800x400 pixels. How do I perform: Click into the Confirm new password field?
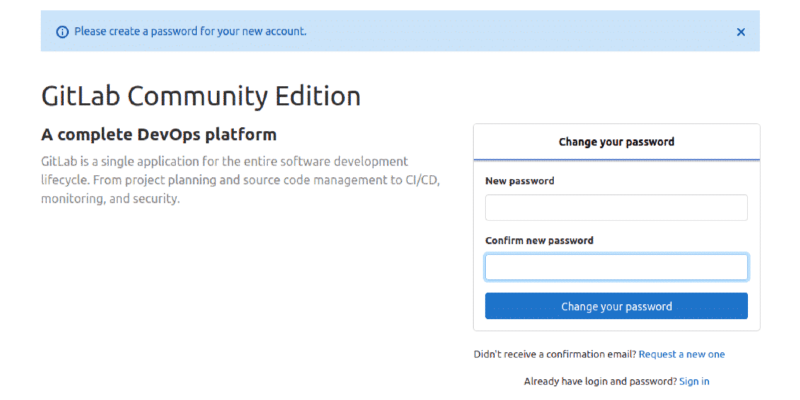[x=616, y=267]
